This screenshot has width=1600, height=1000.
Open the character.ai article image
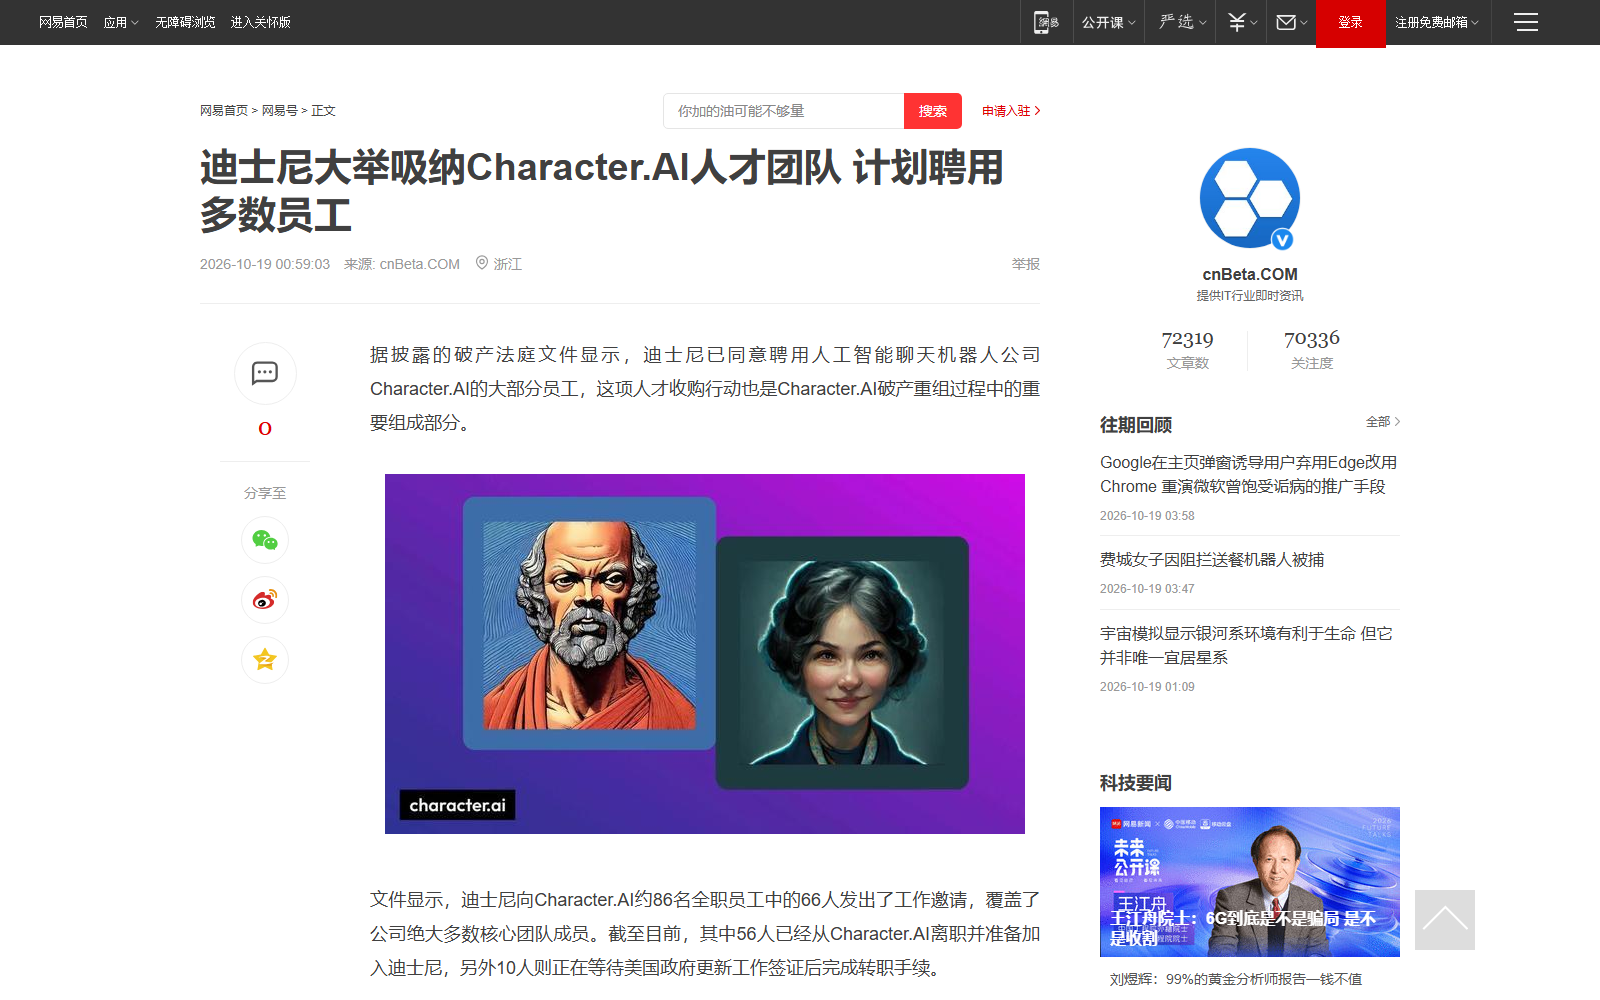coord(705,654)
